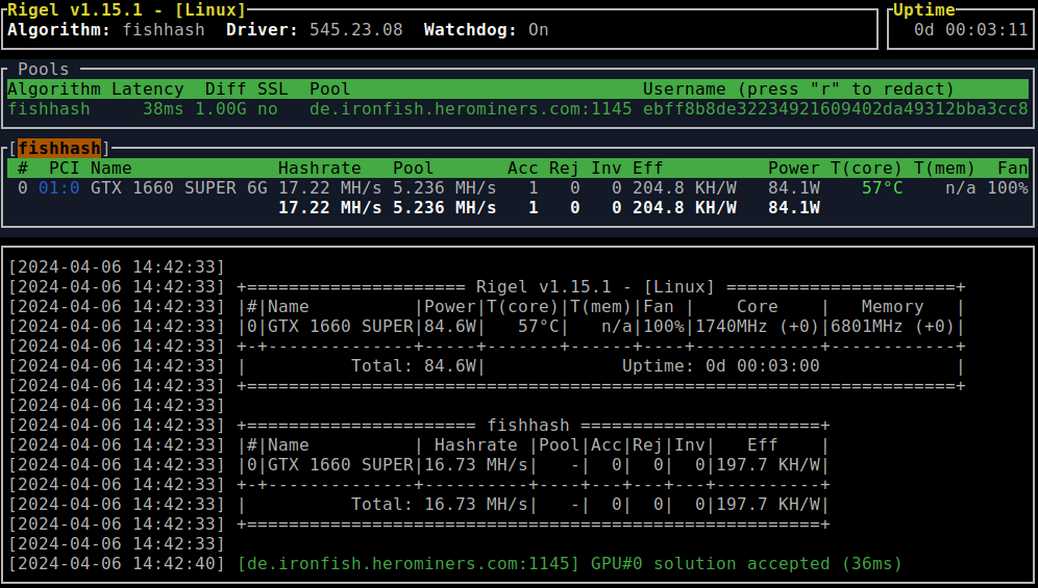The image size is (1038, 588).
Task: Click the PCI column header
Action: tap(64, 168)
